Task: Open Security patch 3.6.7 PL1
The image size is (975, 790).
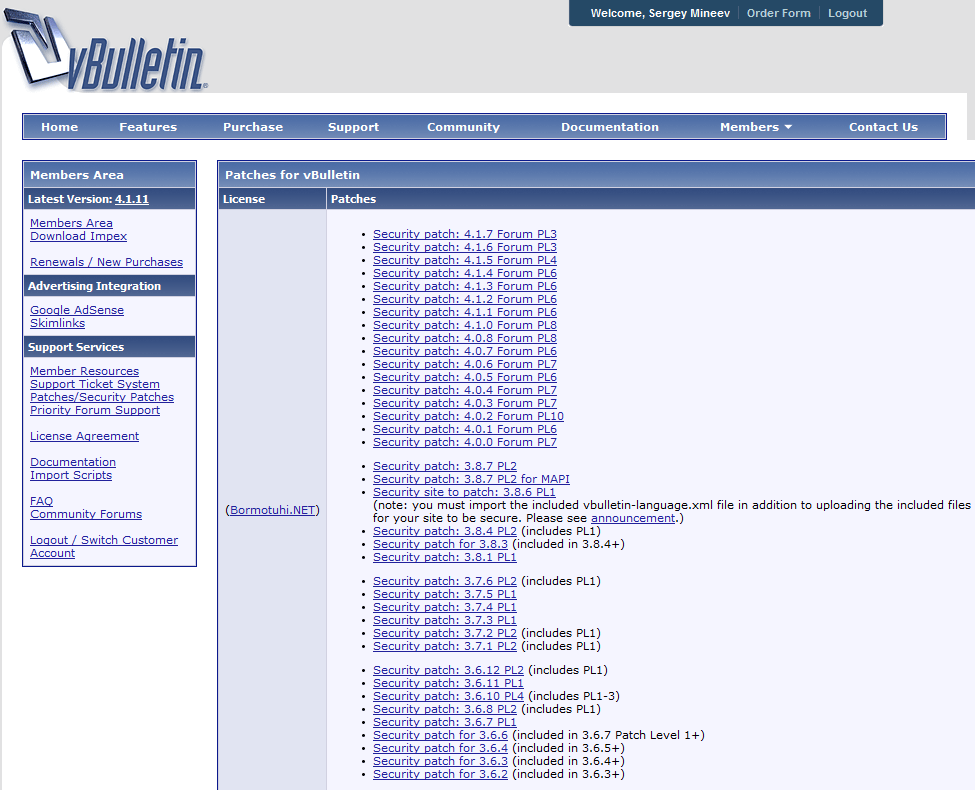Action: point(445,723)
